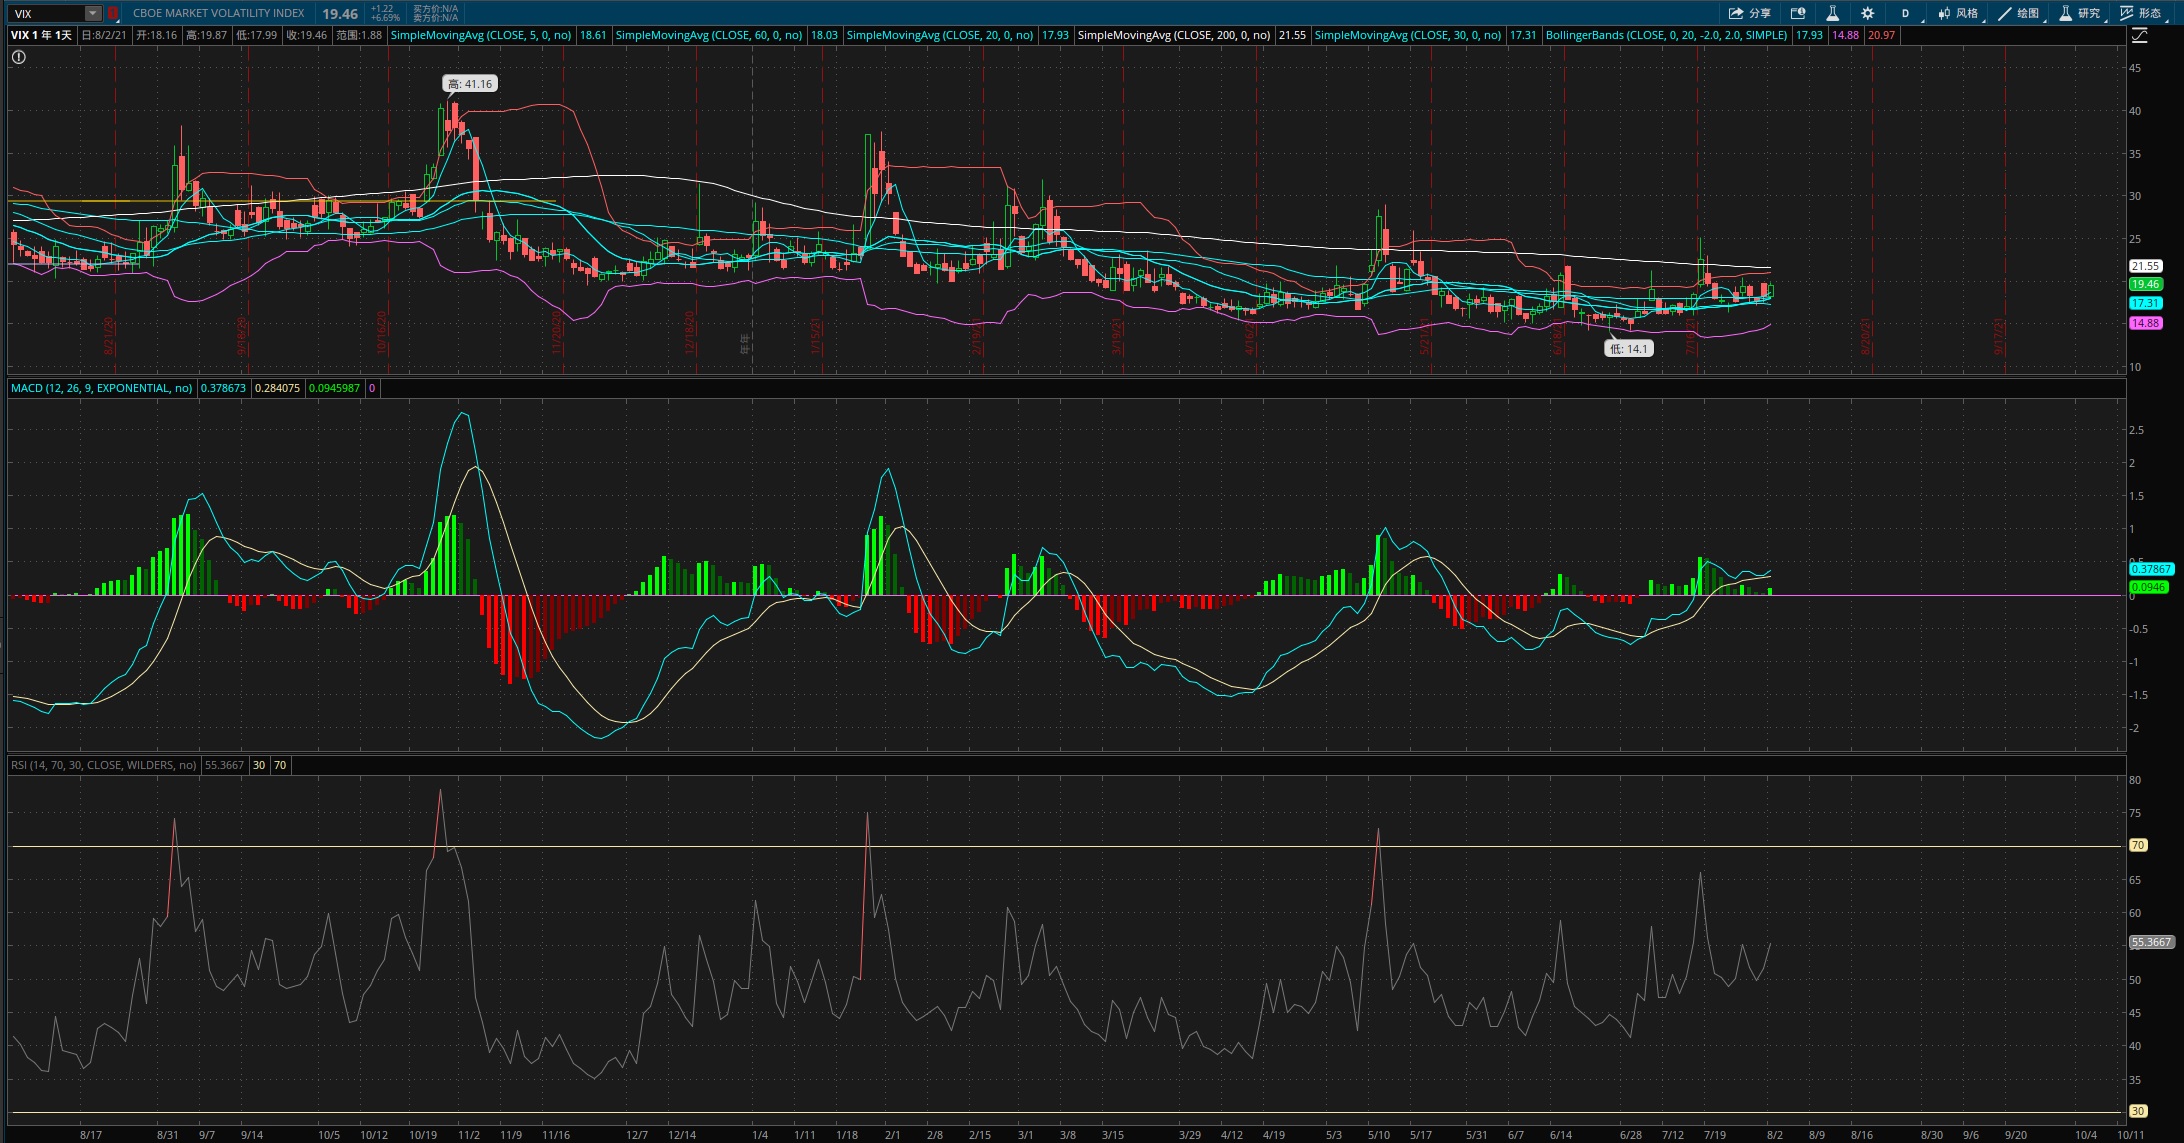The width and height of the screenshot is (2184, 1143).
Task: Click the news alert icon after Share
Action: (x=1797, y=13)
